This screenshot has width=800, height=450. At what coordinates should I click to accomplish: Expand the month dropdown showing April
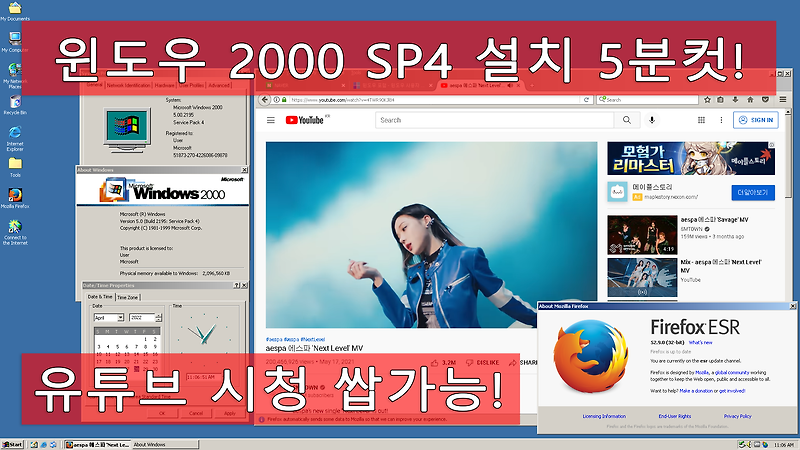pyautogui.click(x=120, y=317)
